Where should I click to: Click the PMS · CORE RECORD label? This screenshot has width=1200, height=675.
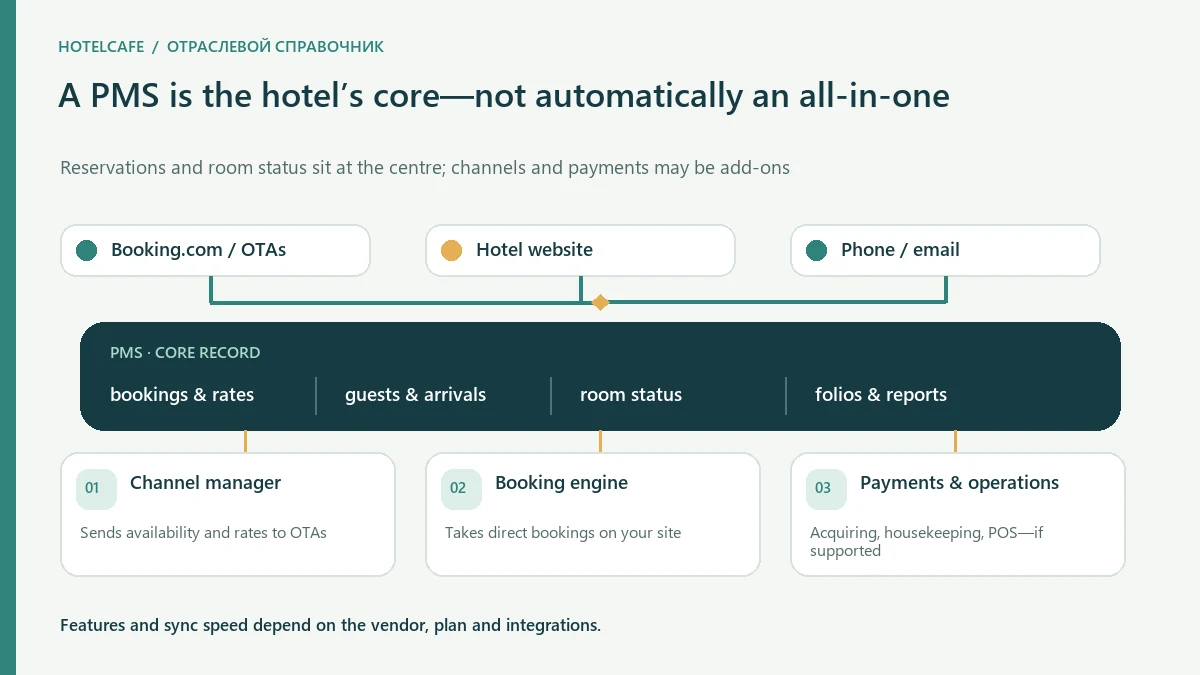pyautogui.click(x=185, y=353)
